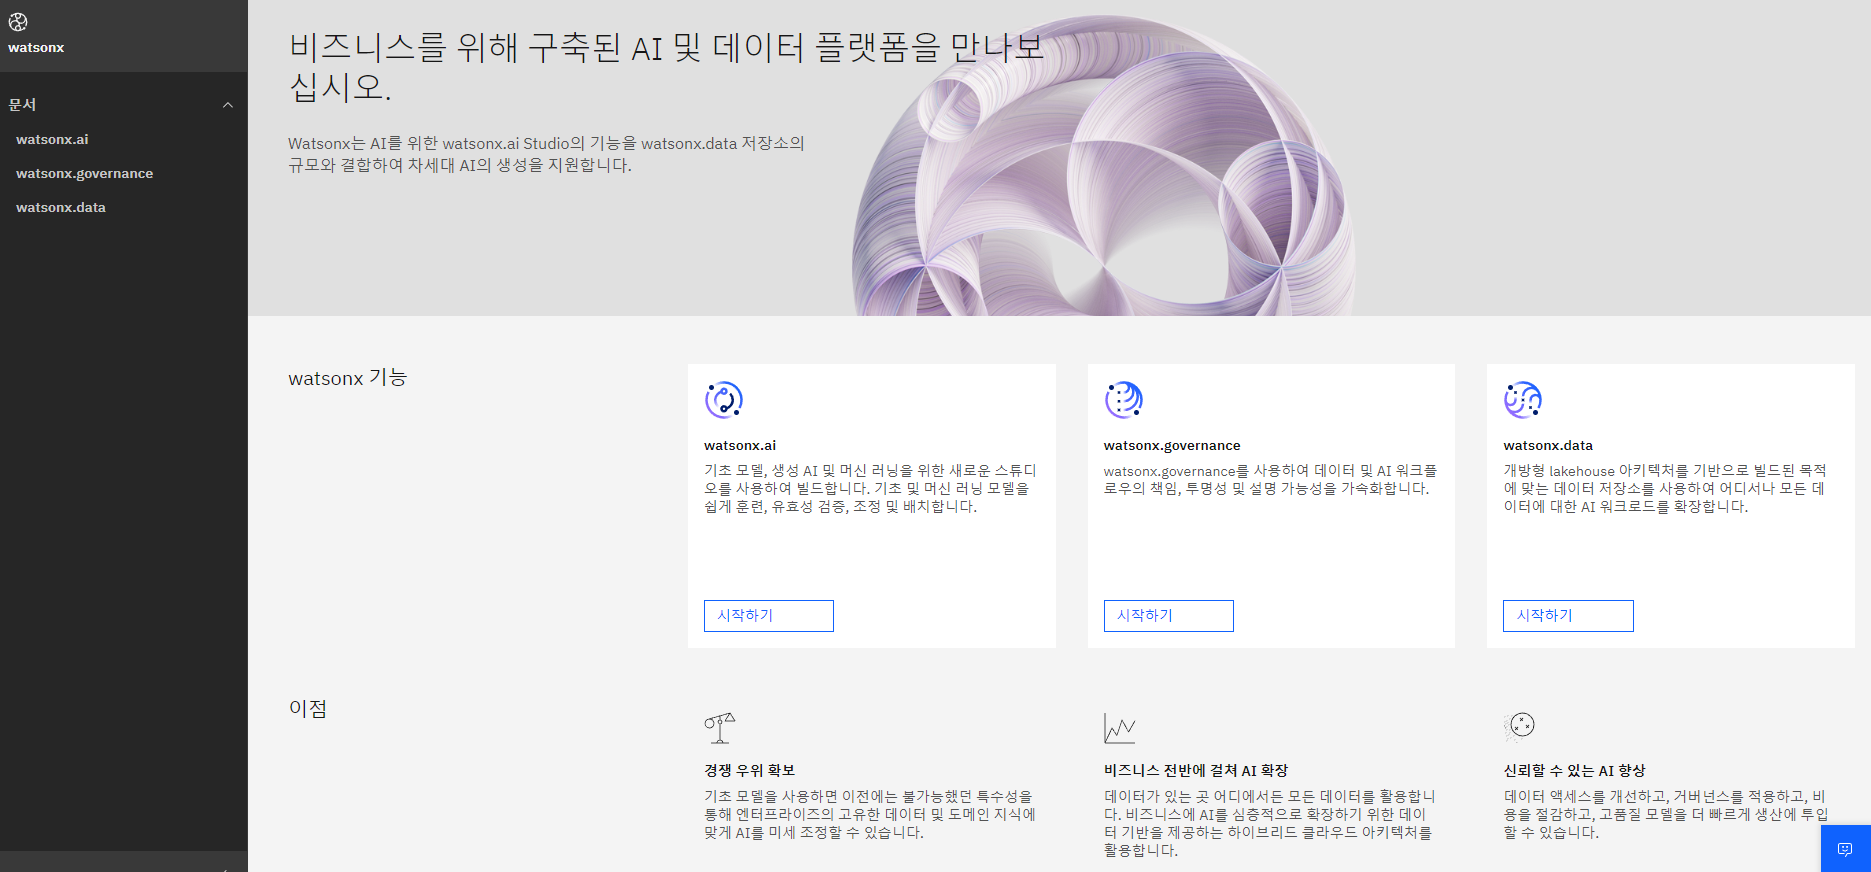The image size is (1871, 872).
Task: Open the blue feedback chat button
Action: pos(1845,849)
